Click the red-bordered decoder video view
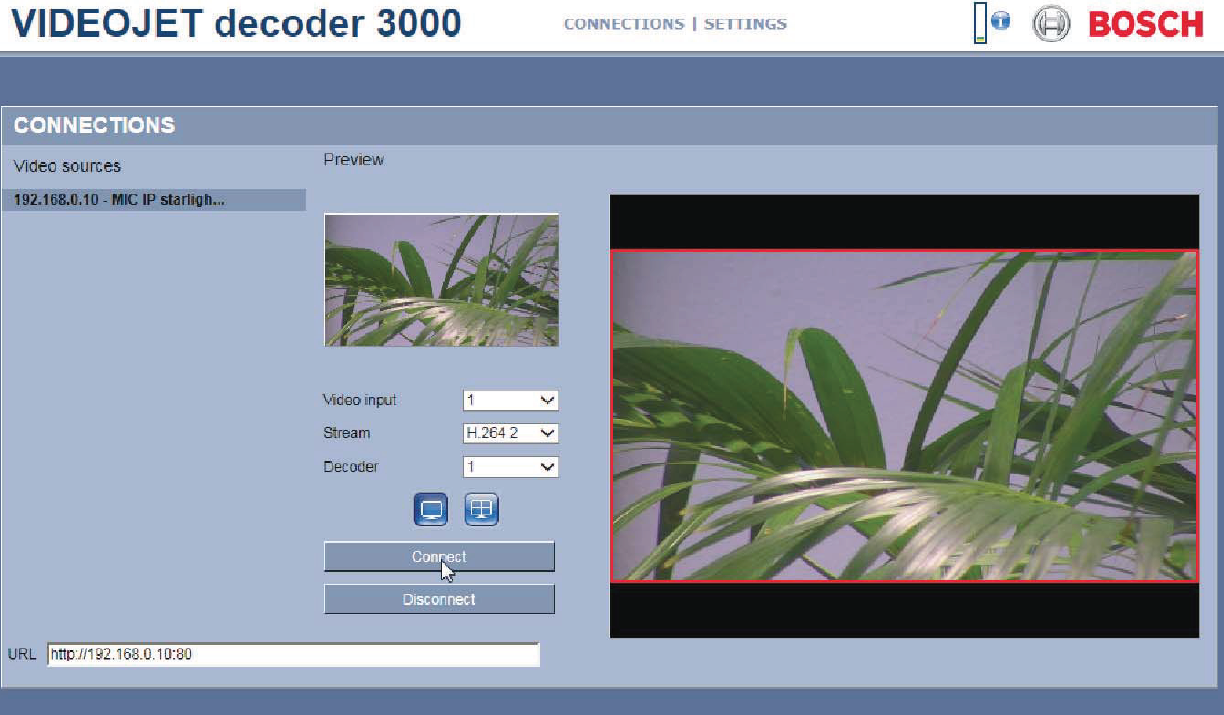Screen dimensions: 1224x715 click(x=904, y=415)
